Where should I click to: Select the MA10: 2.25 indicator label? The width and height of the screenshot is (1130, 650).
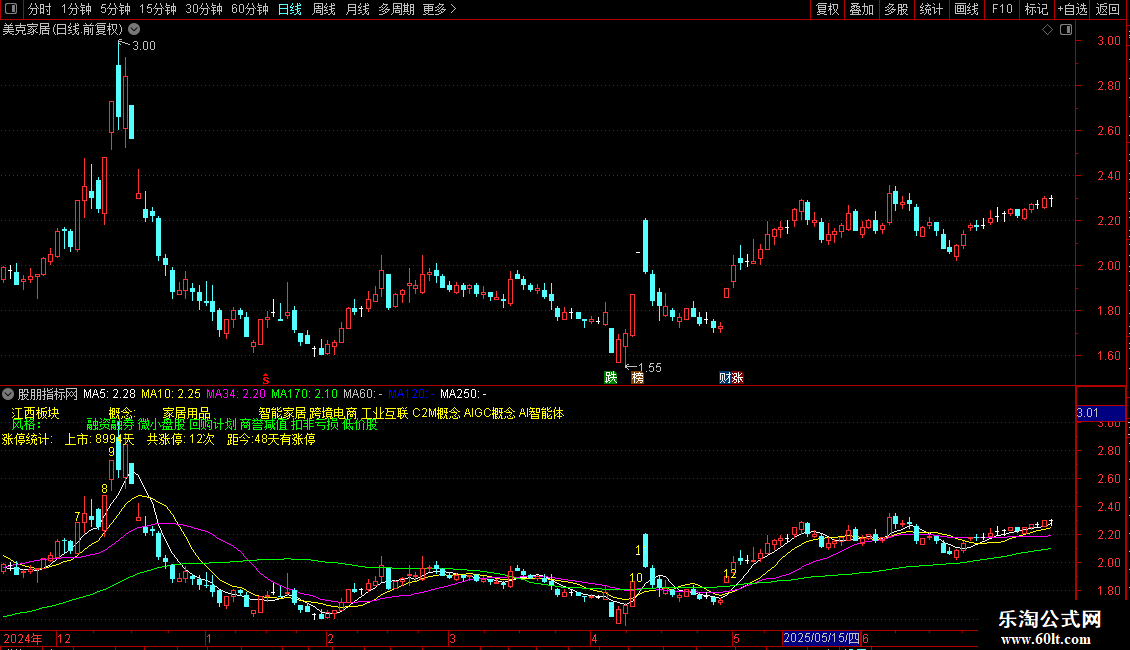tap(171, 394)
